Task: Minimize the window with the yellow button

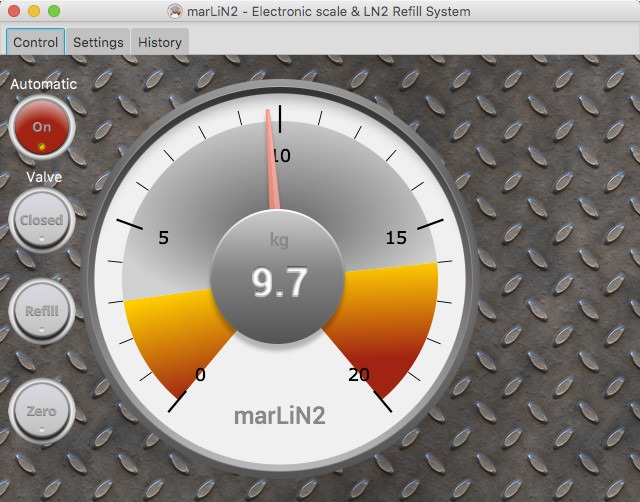Action: (x=34, y=12)
